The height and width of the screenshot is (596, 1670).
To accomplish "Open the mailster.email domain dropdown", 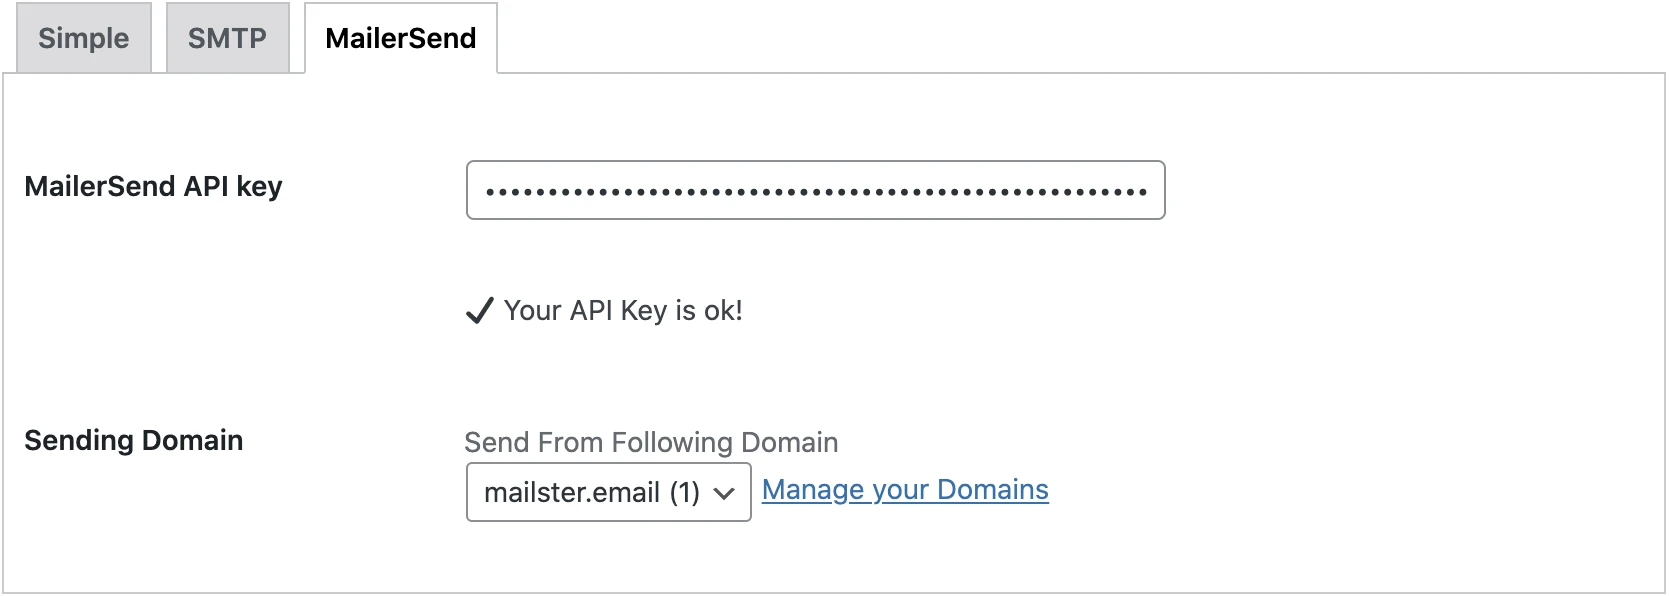I will (608, 492).
